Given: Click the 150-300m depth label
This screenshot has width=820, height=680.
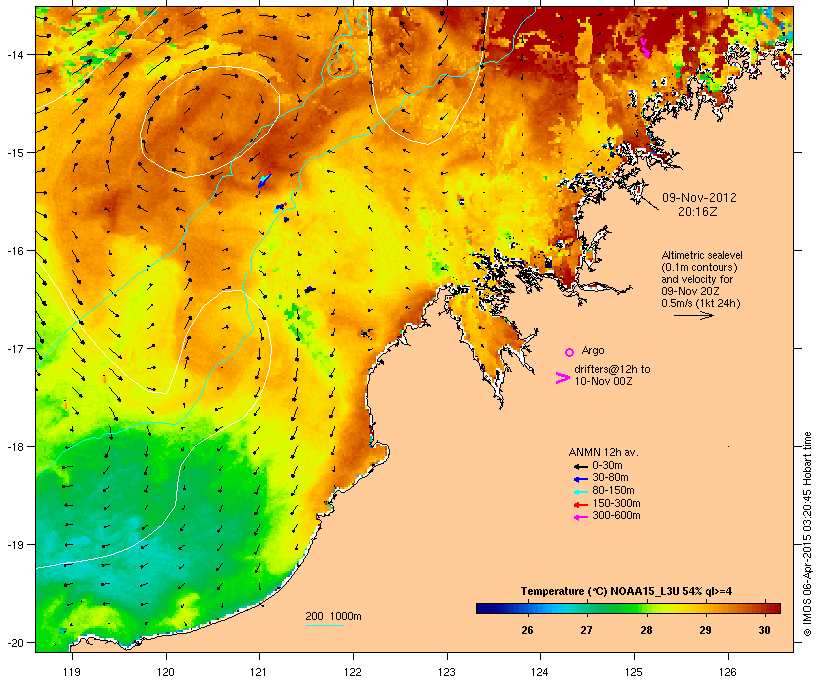Looking at the screenshot, I should click(616, 503).
